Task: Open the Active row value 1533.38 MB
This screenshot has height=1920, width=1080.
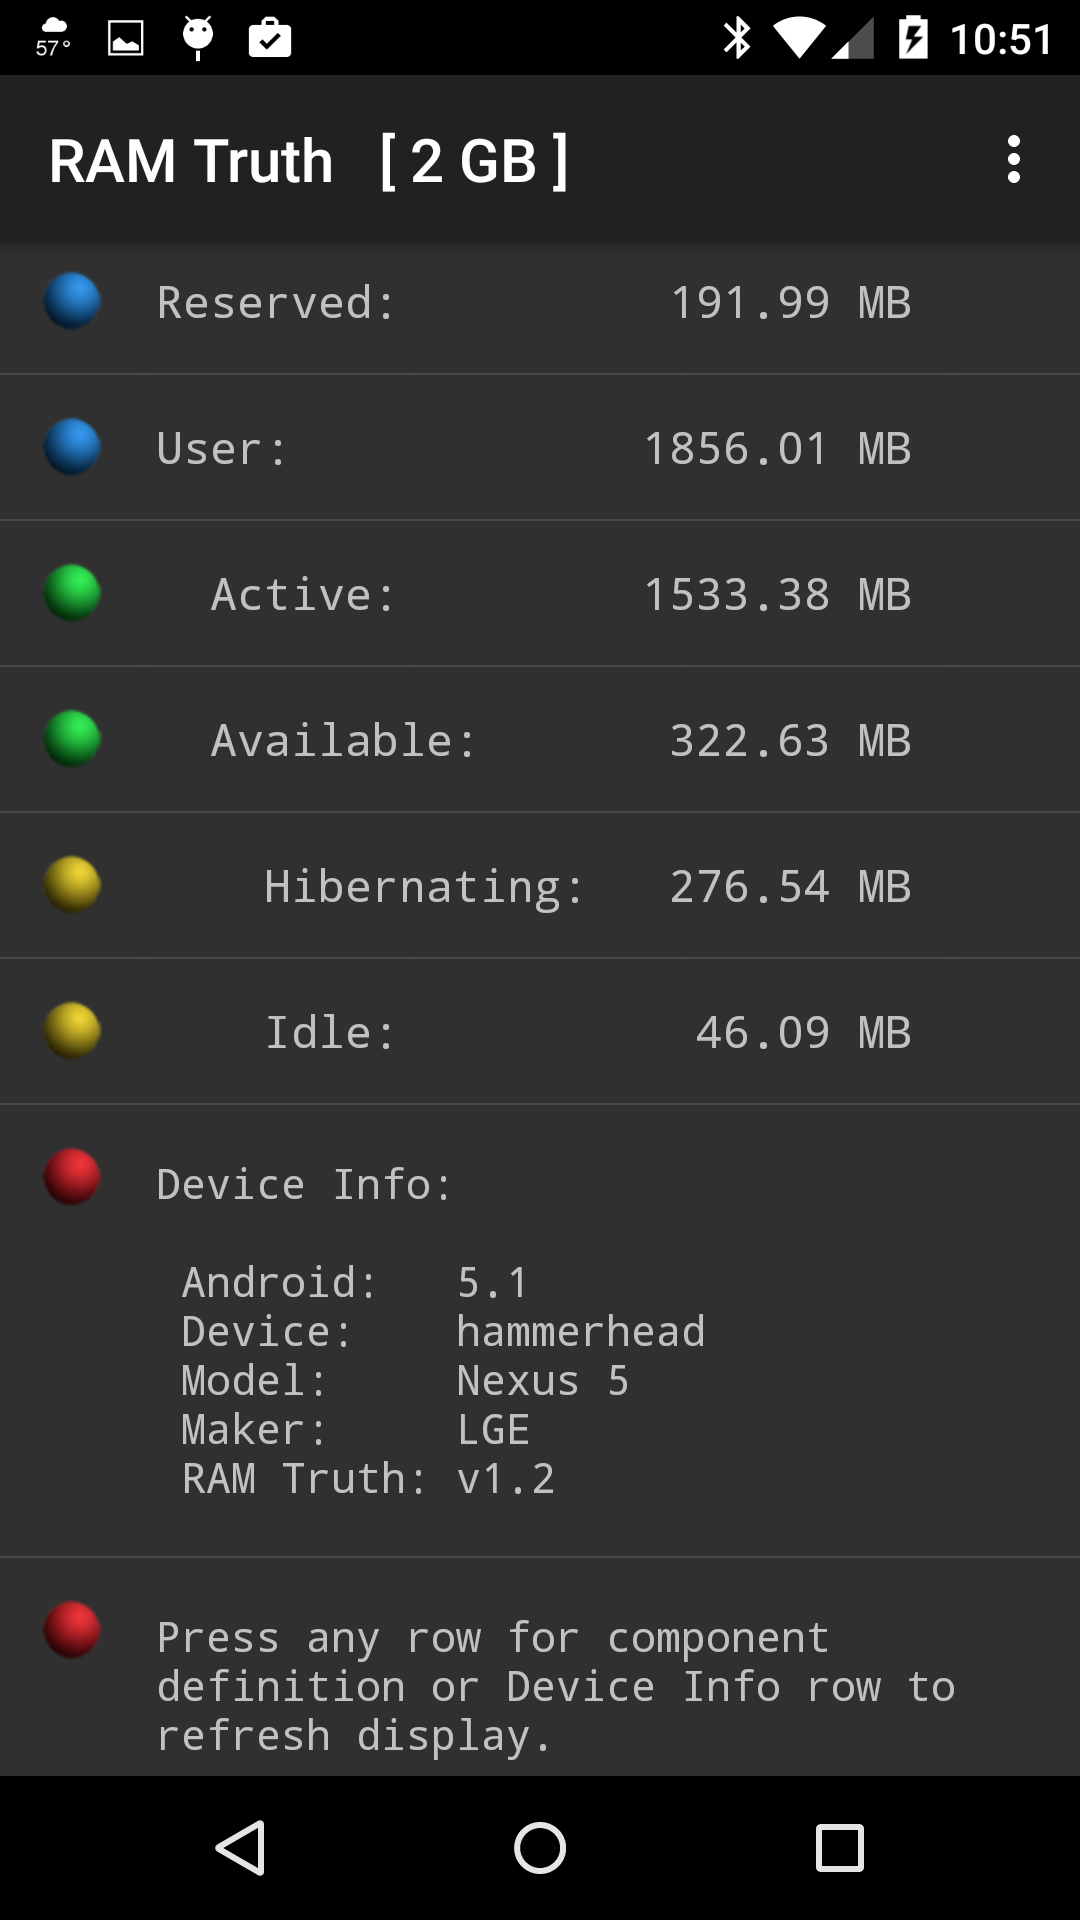Action: [x=777, y=595]
